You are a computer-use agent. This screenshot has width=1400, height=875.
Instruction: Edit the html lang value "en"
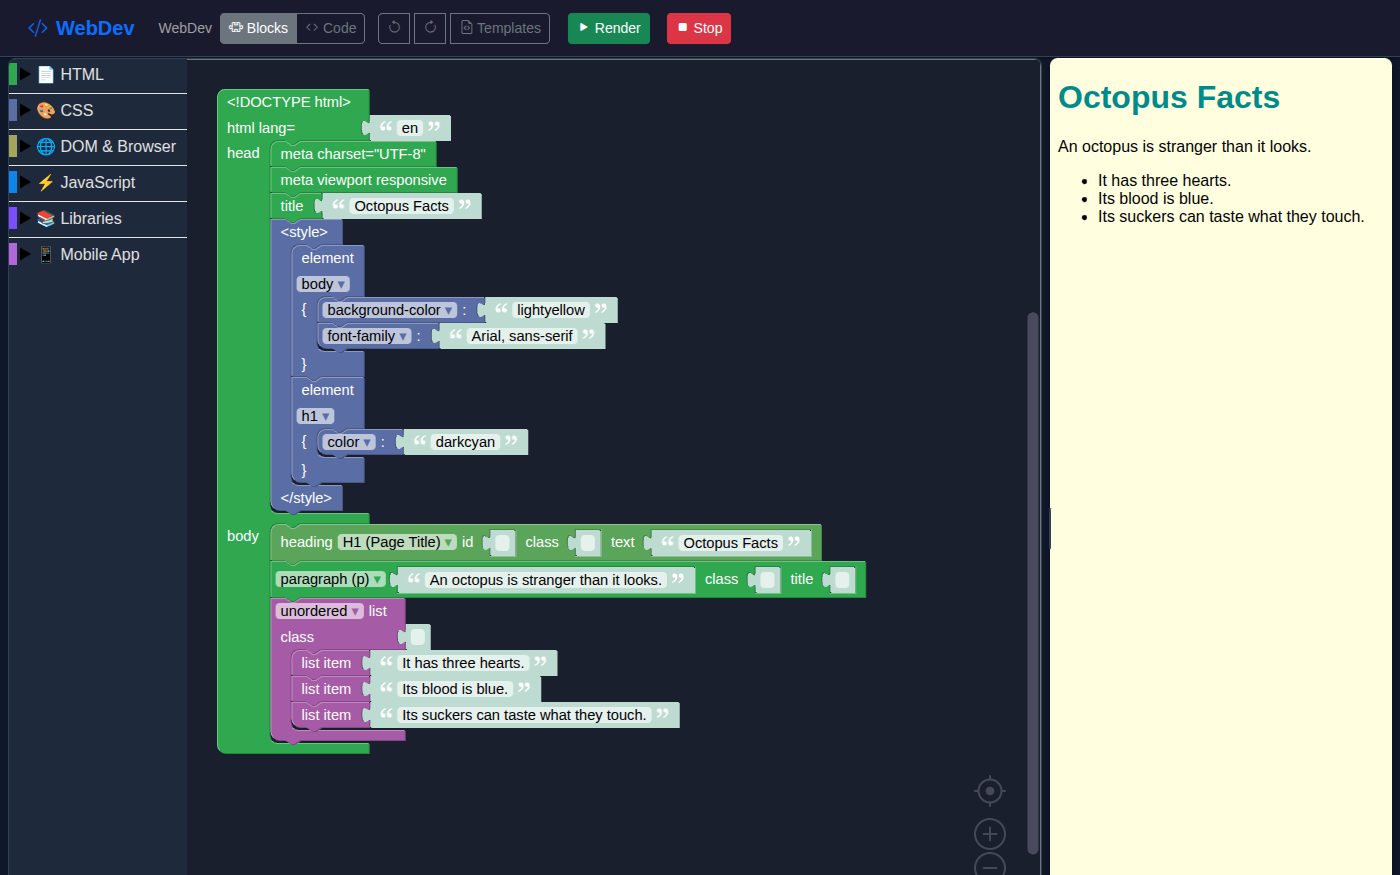click(410, 128)
